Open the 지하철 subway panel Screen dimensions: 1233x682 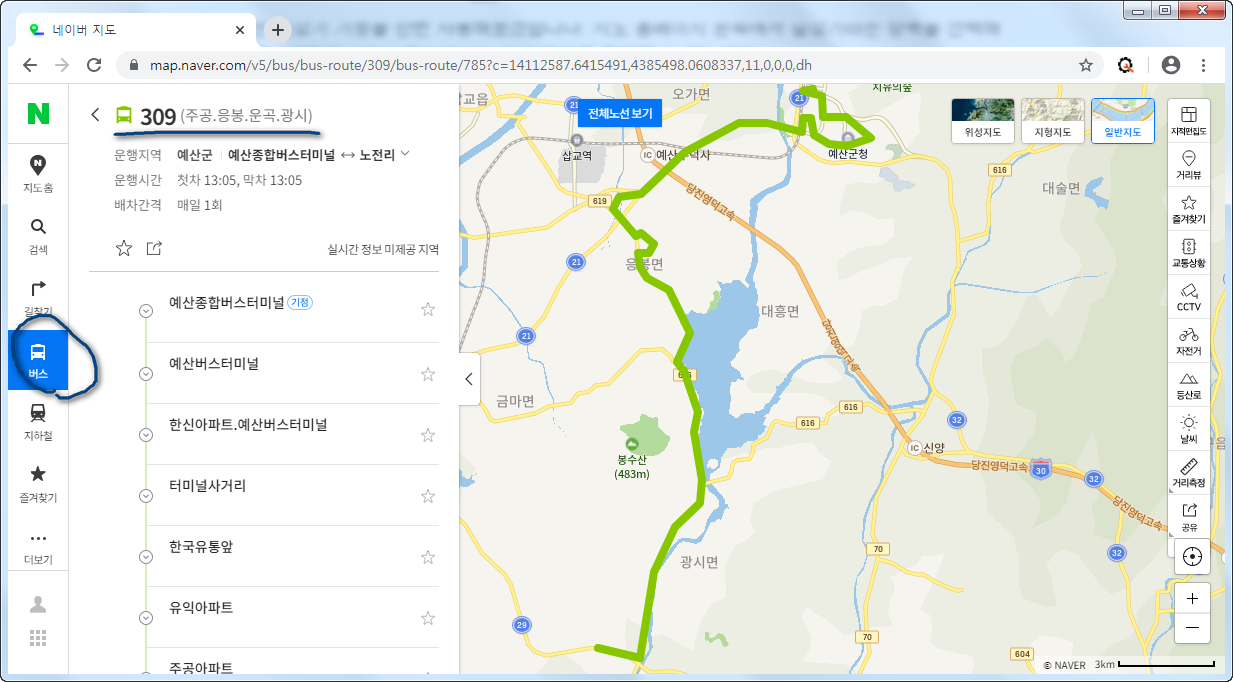click(x=38, y=422)
